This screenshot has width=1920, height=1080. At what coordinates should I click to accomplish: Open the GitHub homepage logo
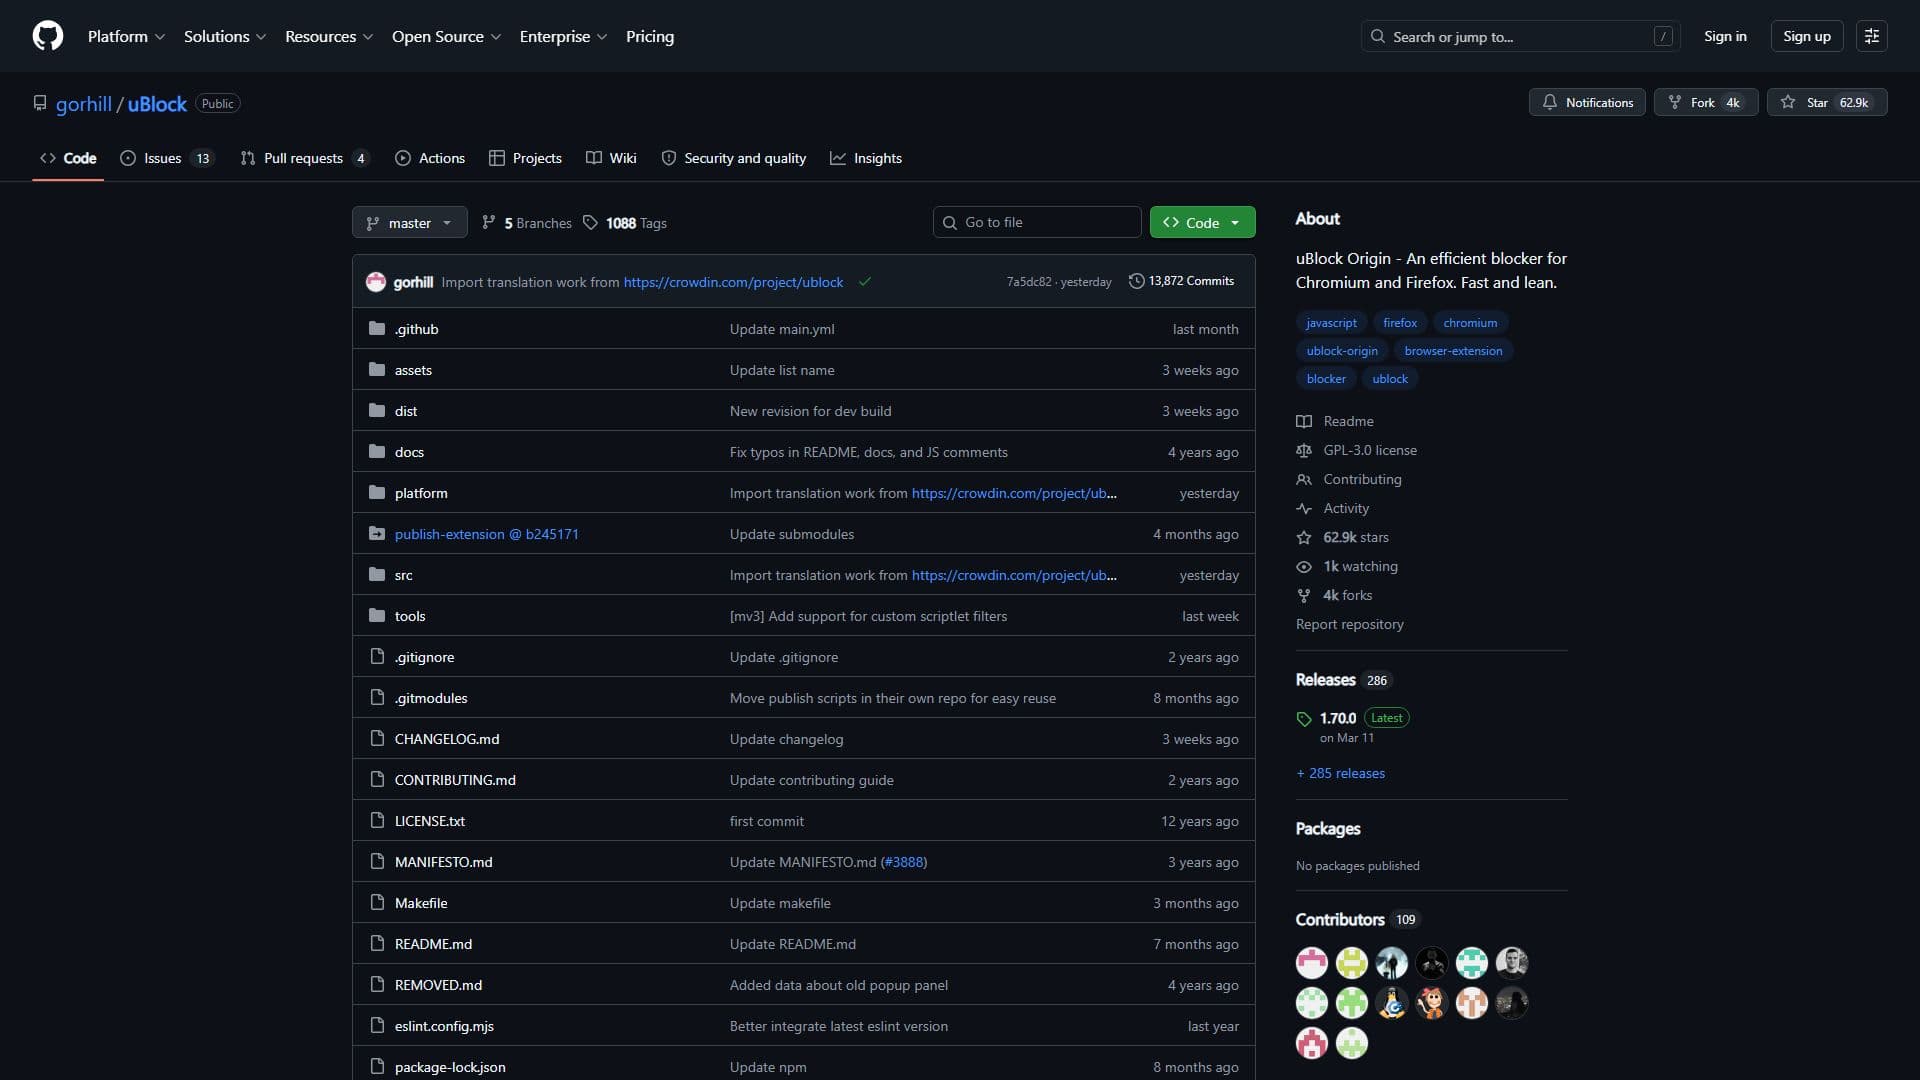(48, 36)
